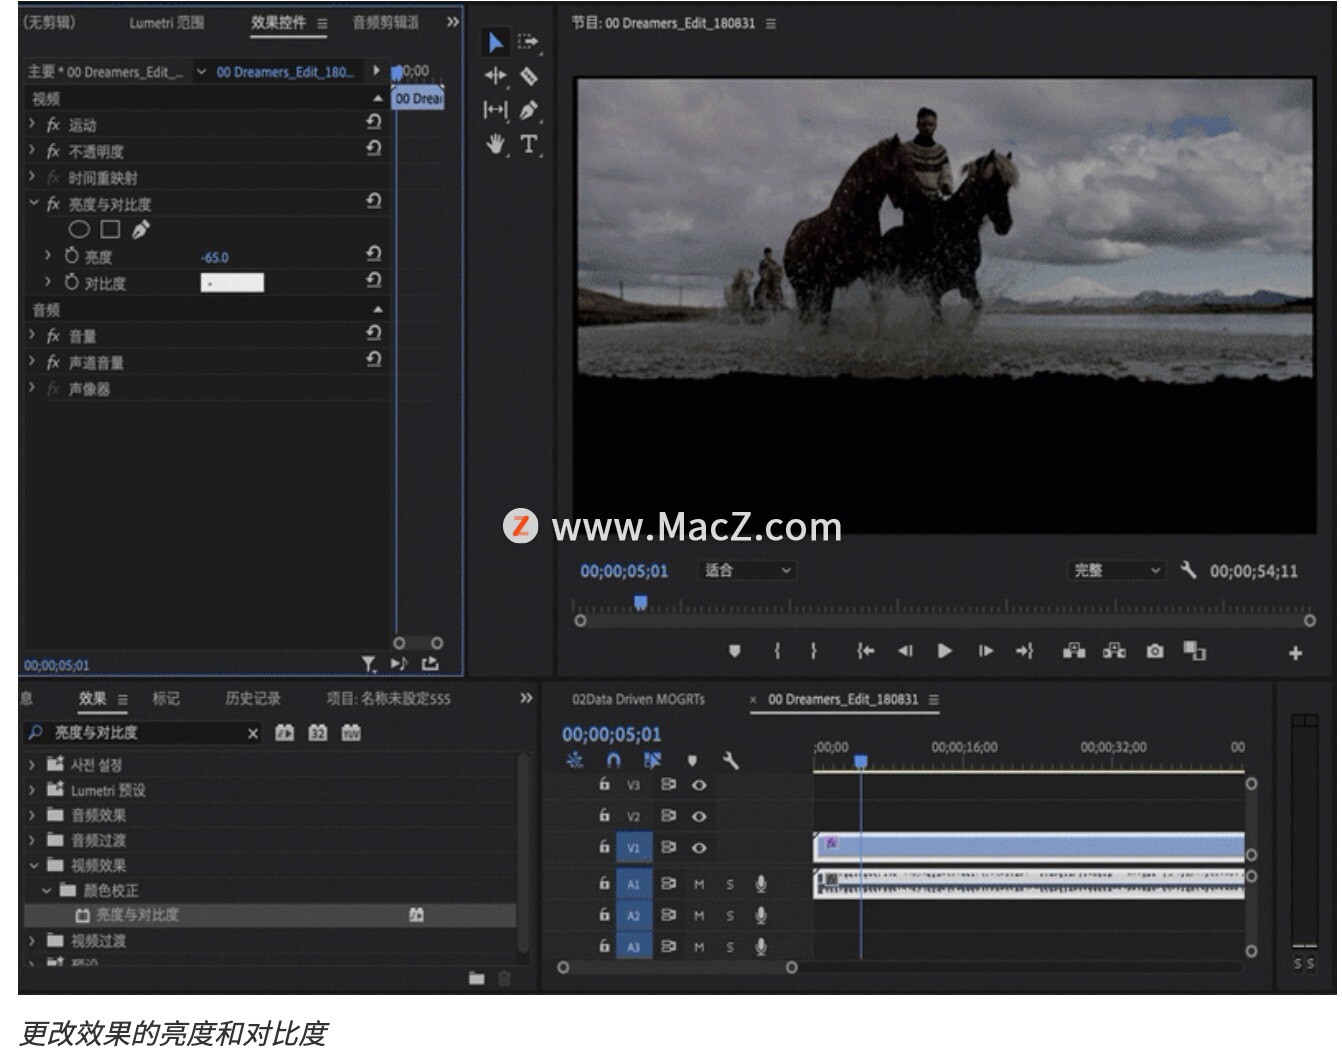Open the 完整 playback resolution dropdown
This screenshot has height=1052, width=1342.
coord(1117,570)
